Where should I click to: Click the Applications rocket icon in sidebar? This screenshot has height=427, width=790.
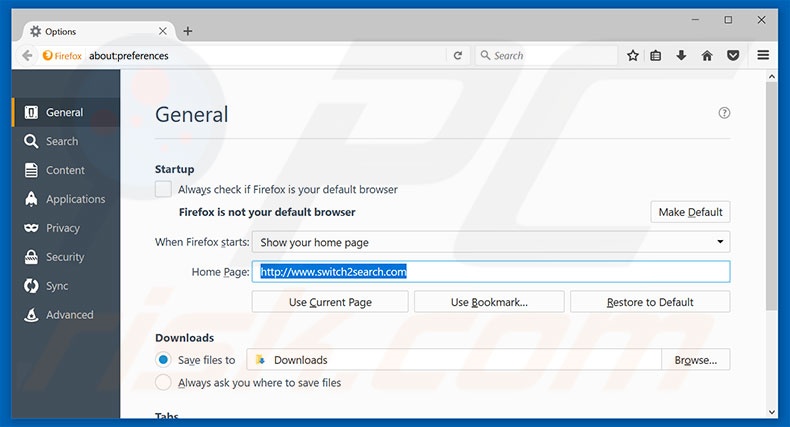pyautogui.click(x=31, y=199)
